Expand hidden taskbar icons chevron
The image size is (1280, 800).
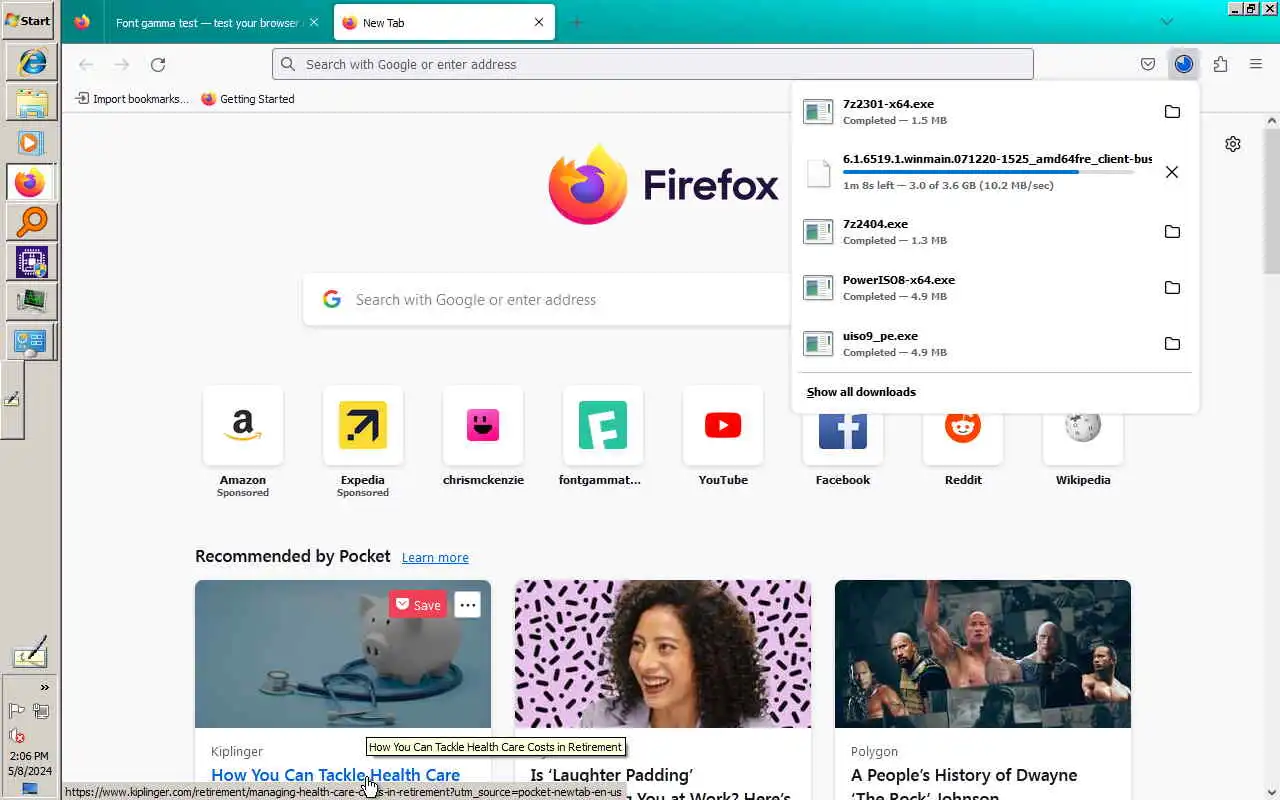(44, 687)
